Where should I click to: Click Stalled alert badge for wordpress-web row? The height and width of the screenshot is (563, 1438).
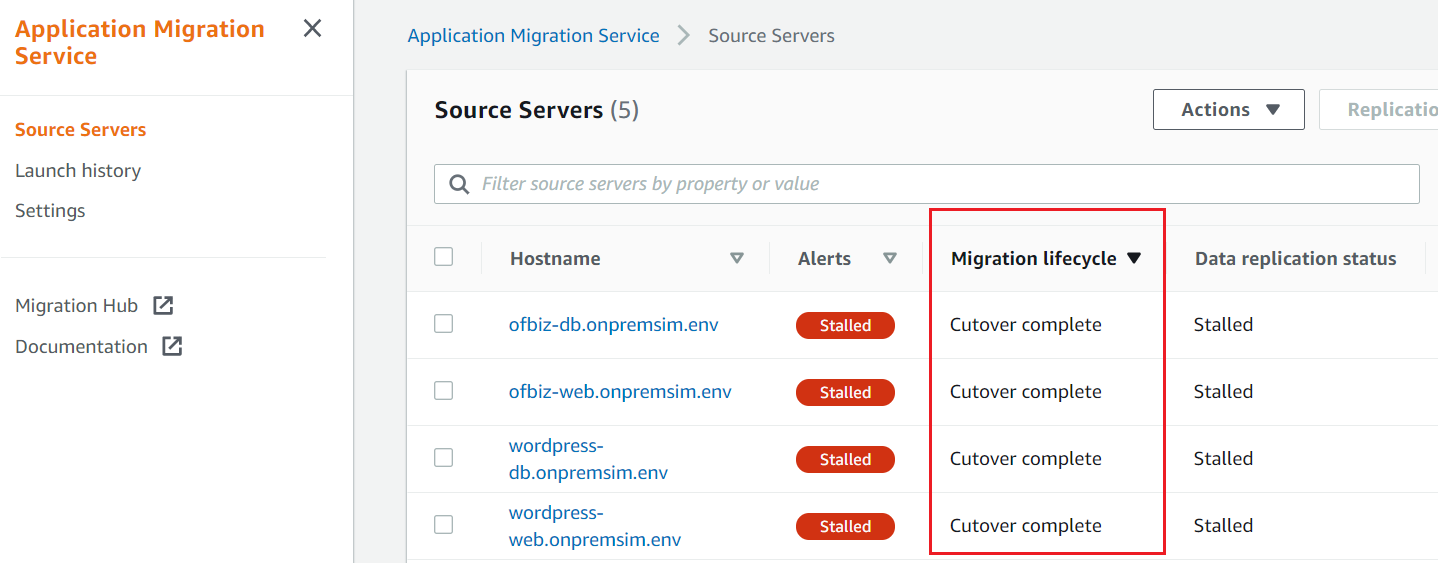[845, 526]
